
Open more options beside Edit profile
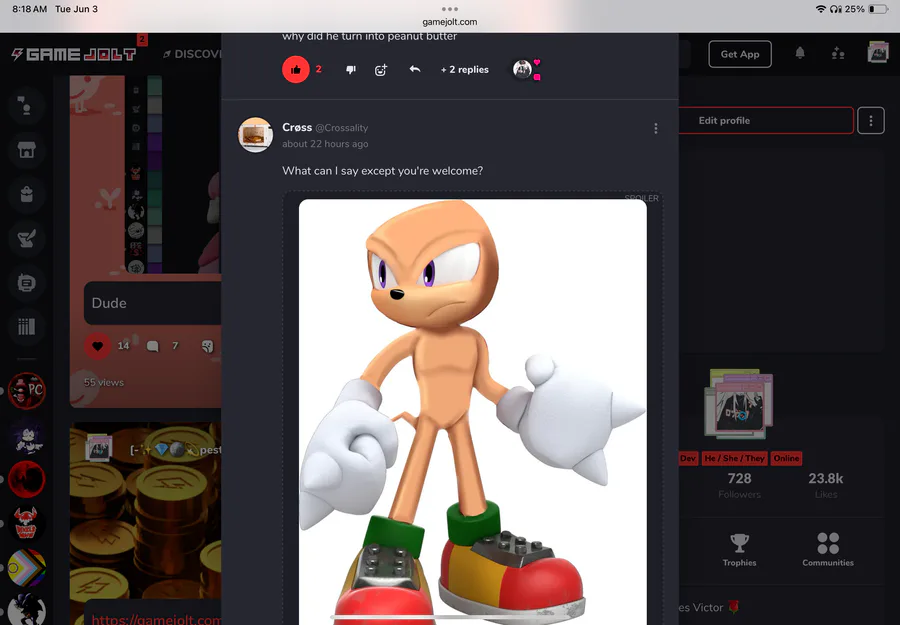point(871,121)
